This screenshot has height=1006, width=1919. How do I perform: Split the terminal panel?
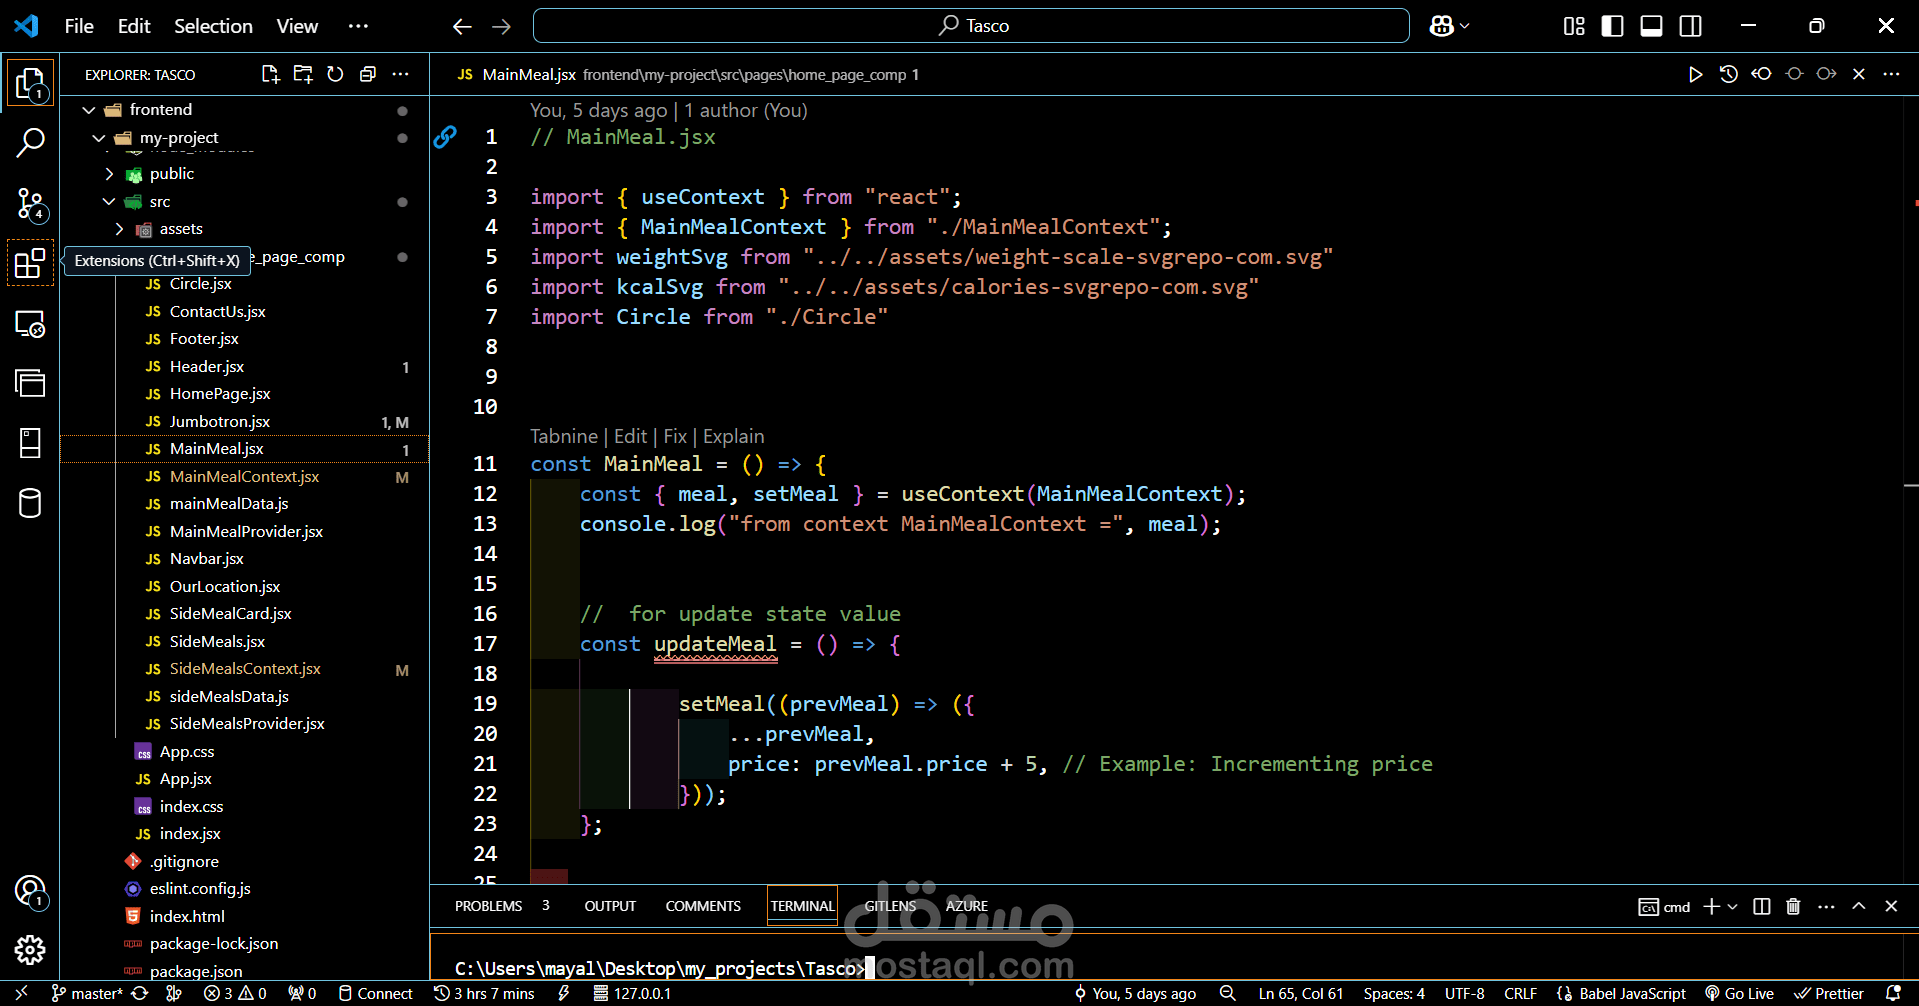[x=1762, y=906]
